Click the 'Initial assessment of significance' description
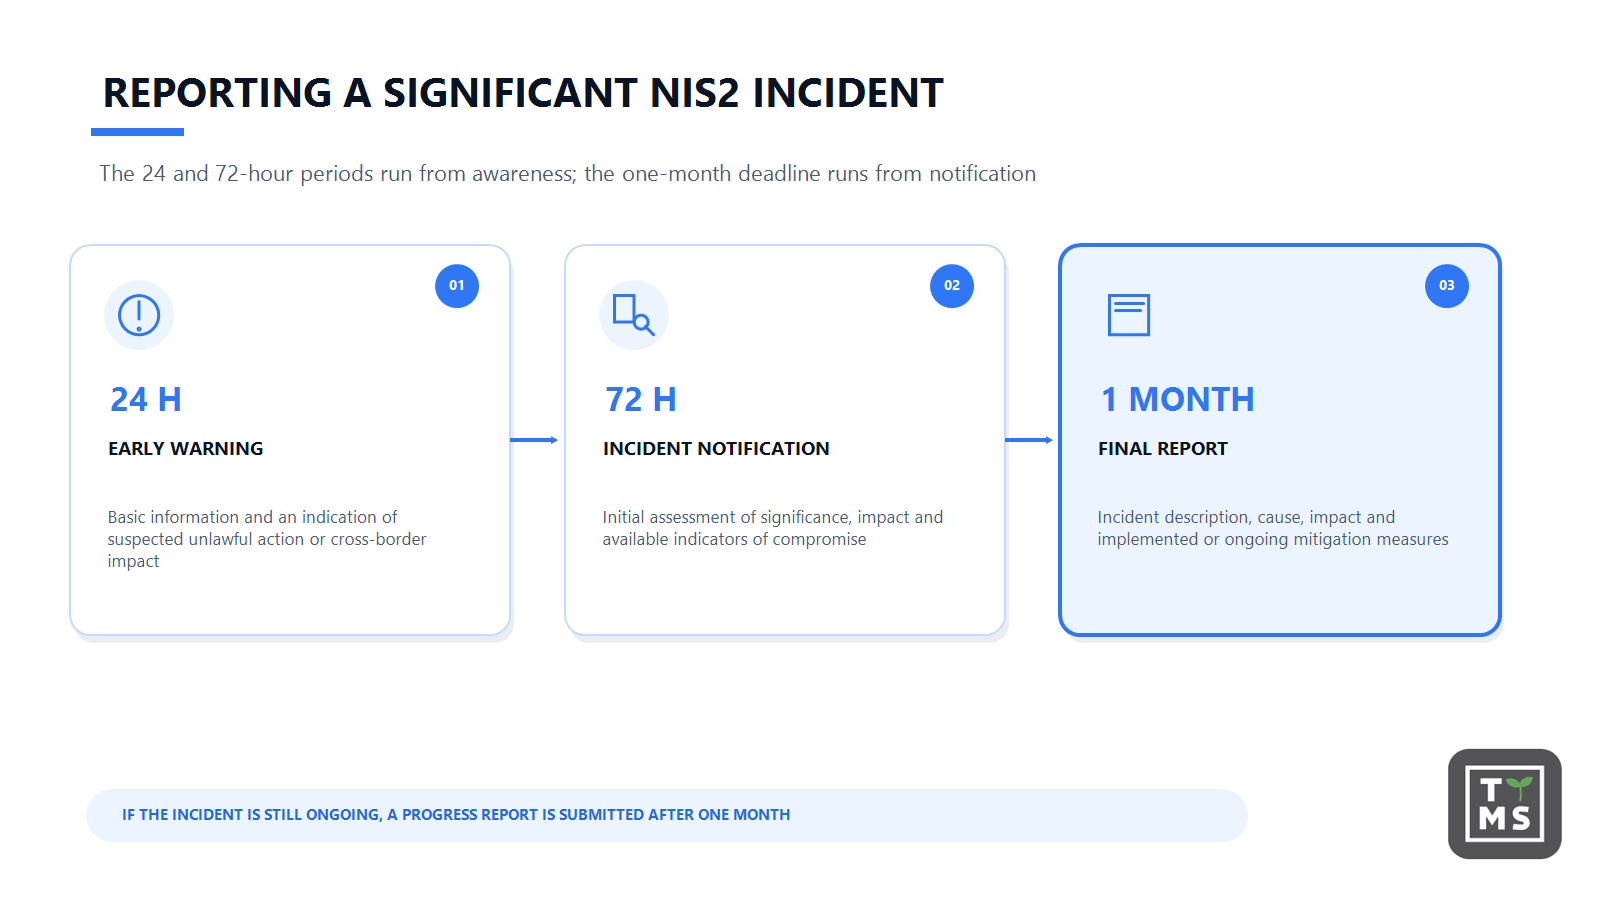Image resolution: width=1600 pixels, height=900 pixels. click(x=773, y=528)
